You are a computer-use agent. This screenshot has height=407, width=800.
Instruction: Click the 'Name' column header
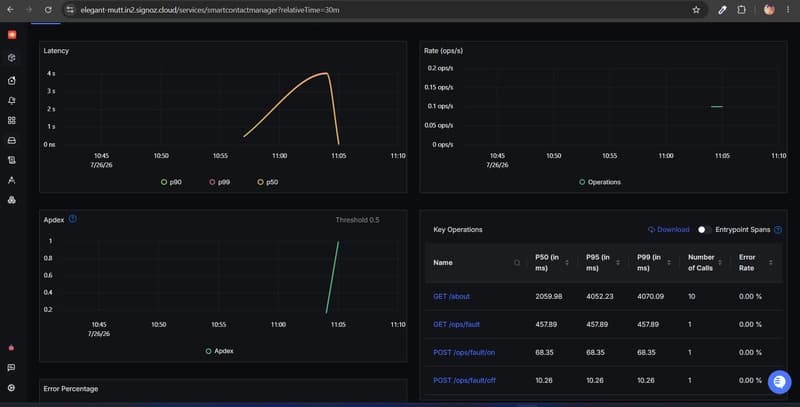pos(443,263)
